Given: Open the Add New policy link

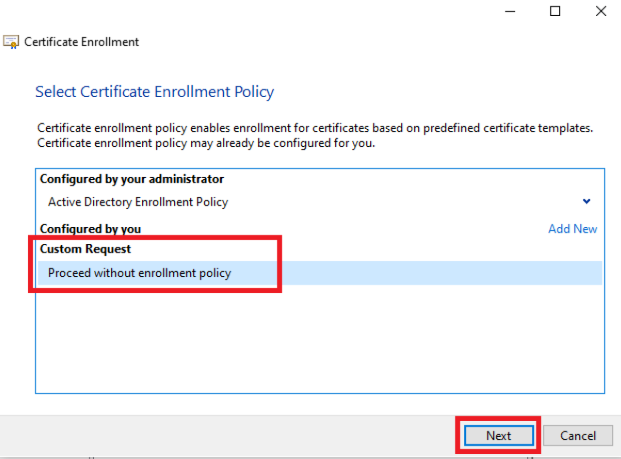Looking at the screenshot, I should tap(572, 229).
